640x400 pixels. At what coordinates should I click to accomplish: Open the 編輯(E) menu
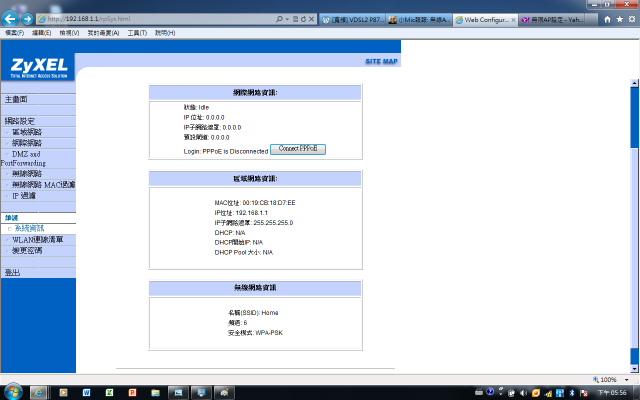click(42, 33)
